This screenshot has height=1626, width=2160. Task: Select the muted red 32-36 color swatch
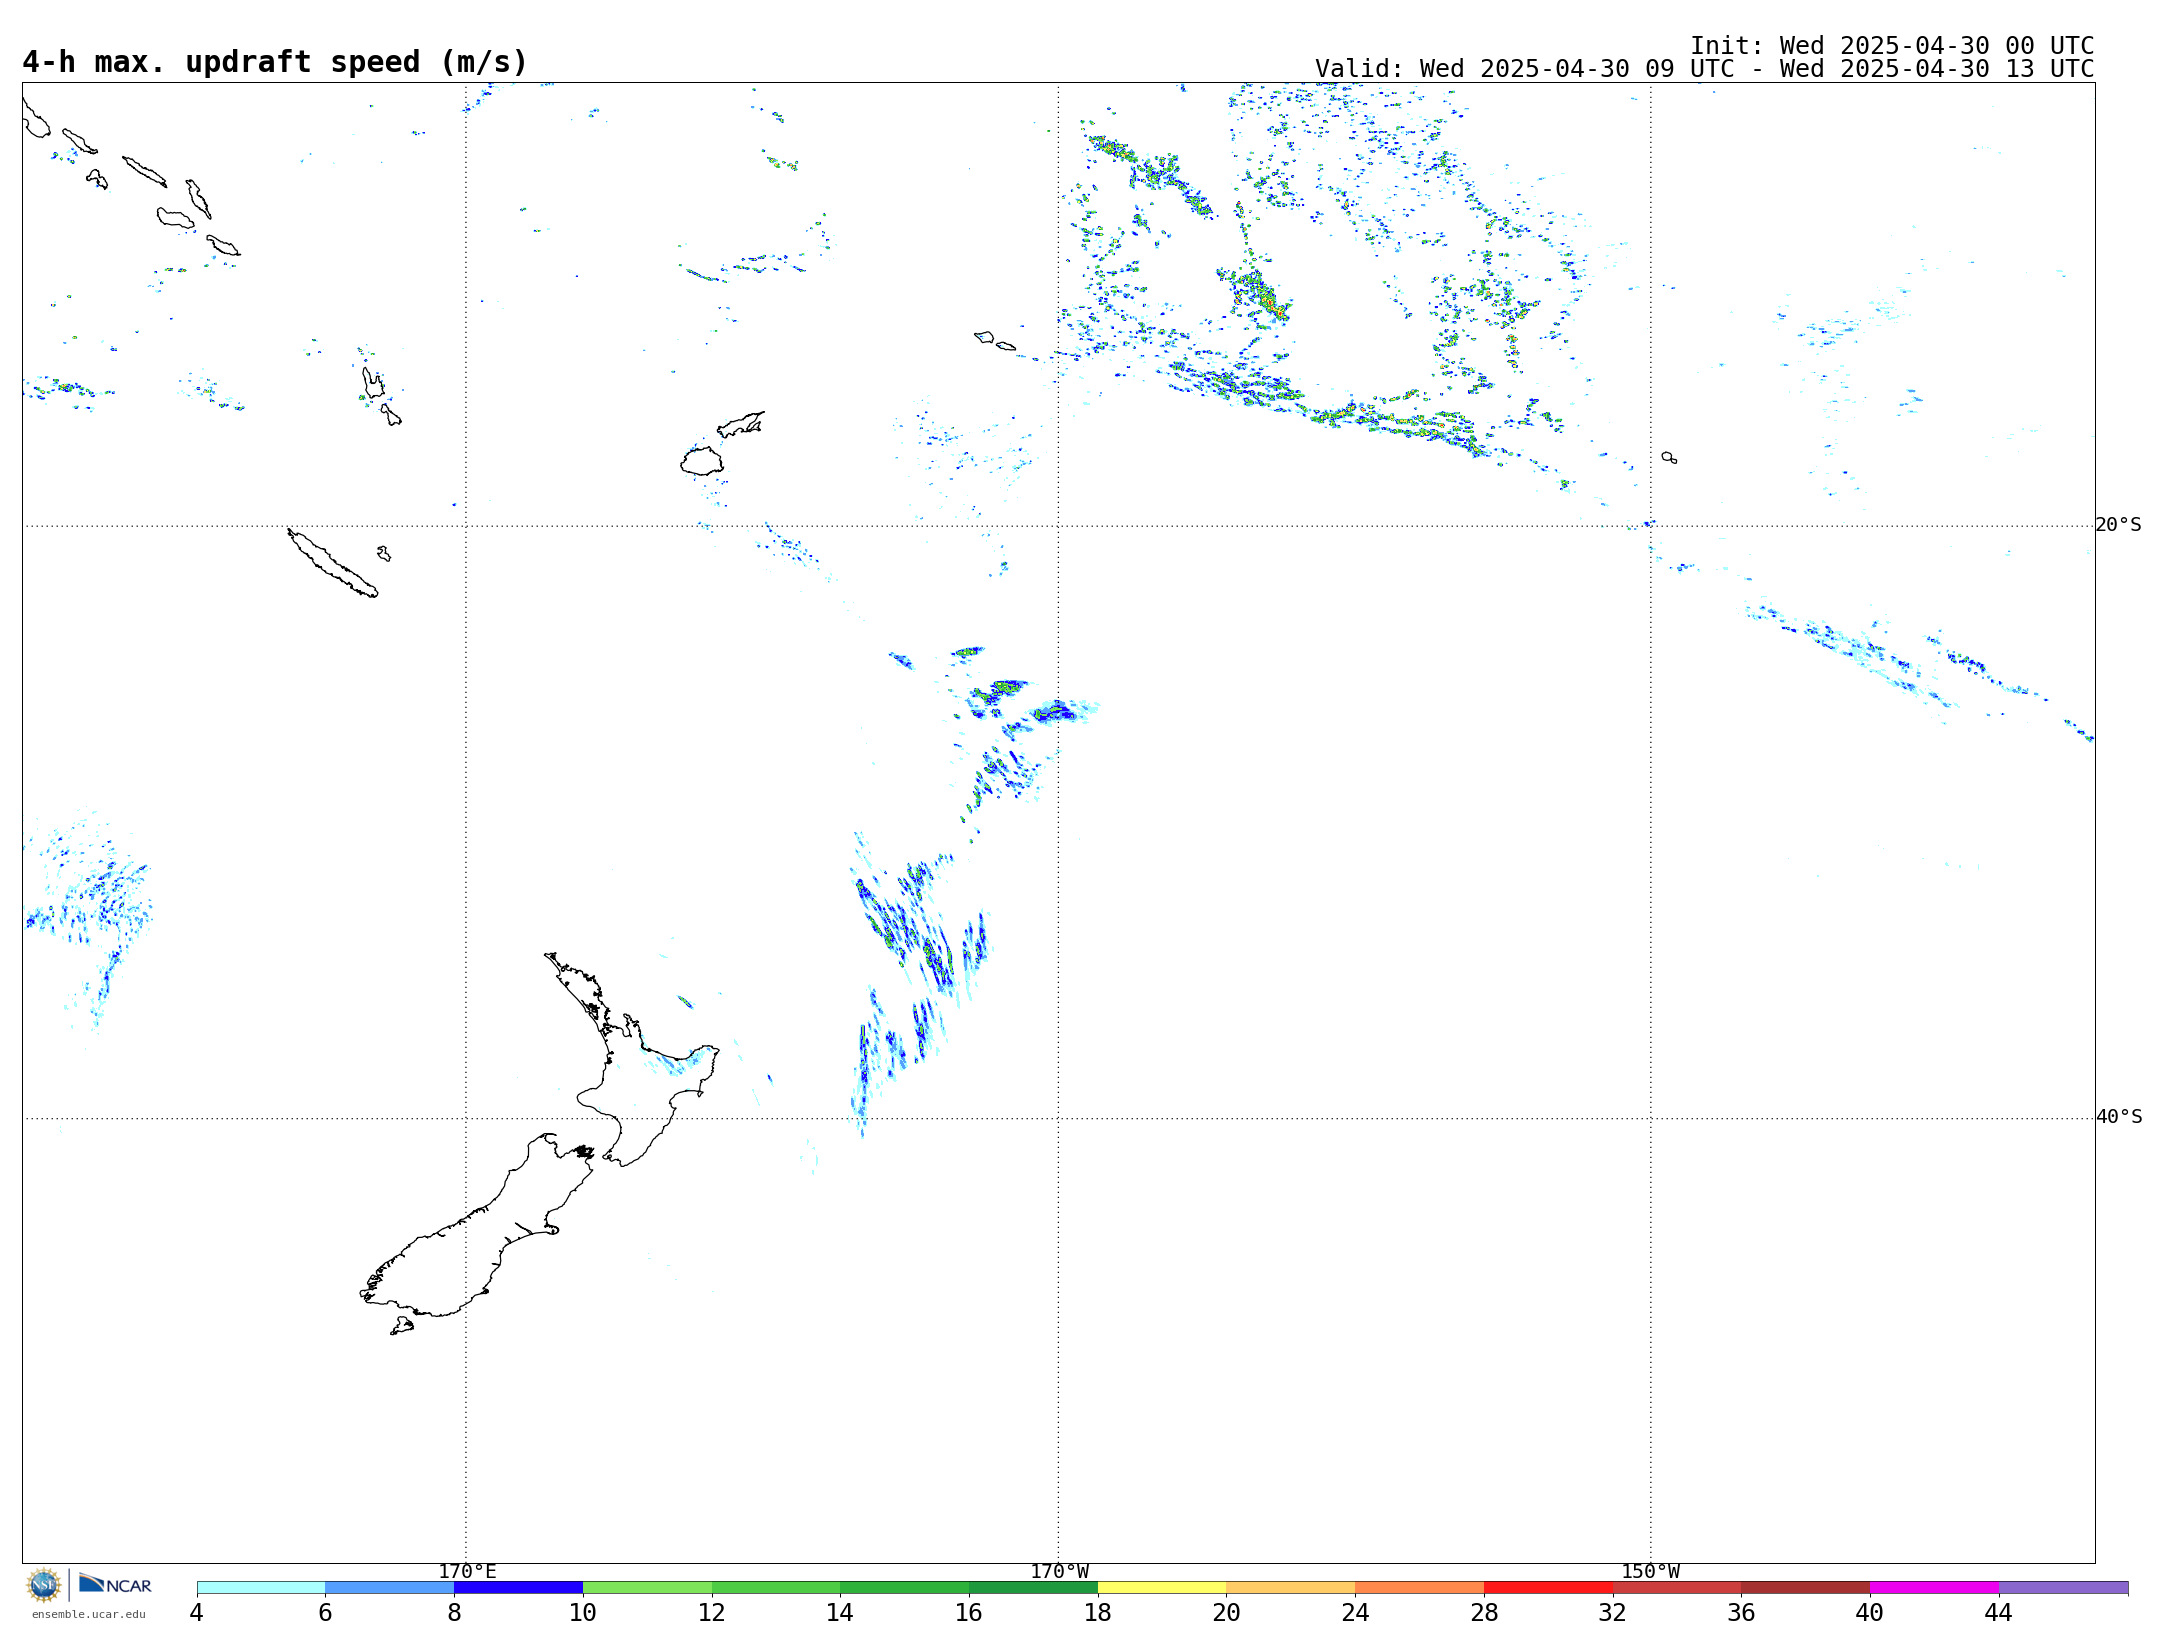[1677, 1588]
